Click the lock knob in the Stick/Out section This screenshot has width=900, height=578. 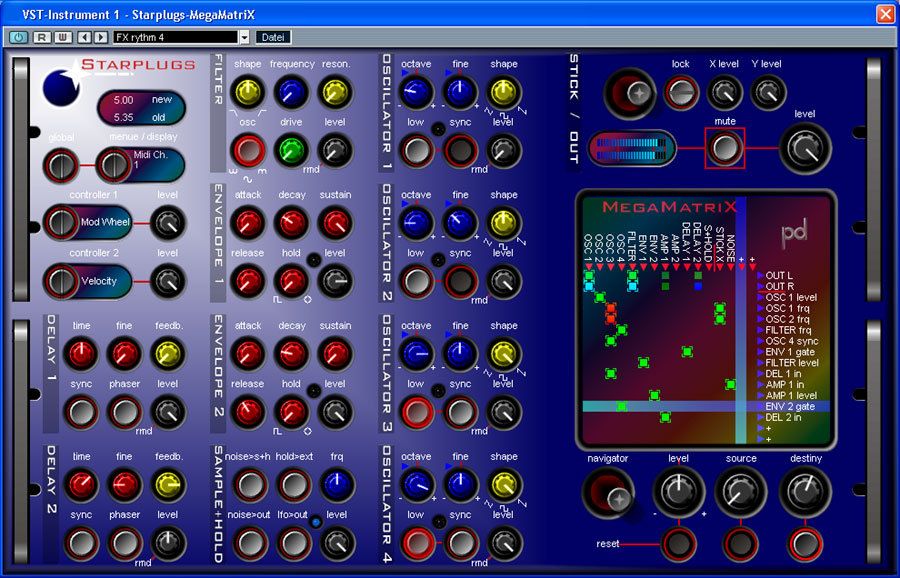click(x=681, y=91)
